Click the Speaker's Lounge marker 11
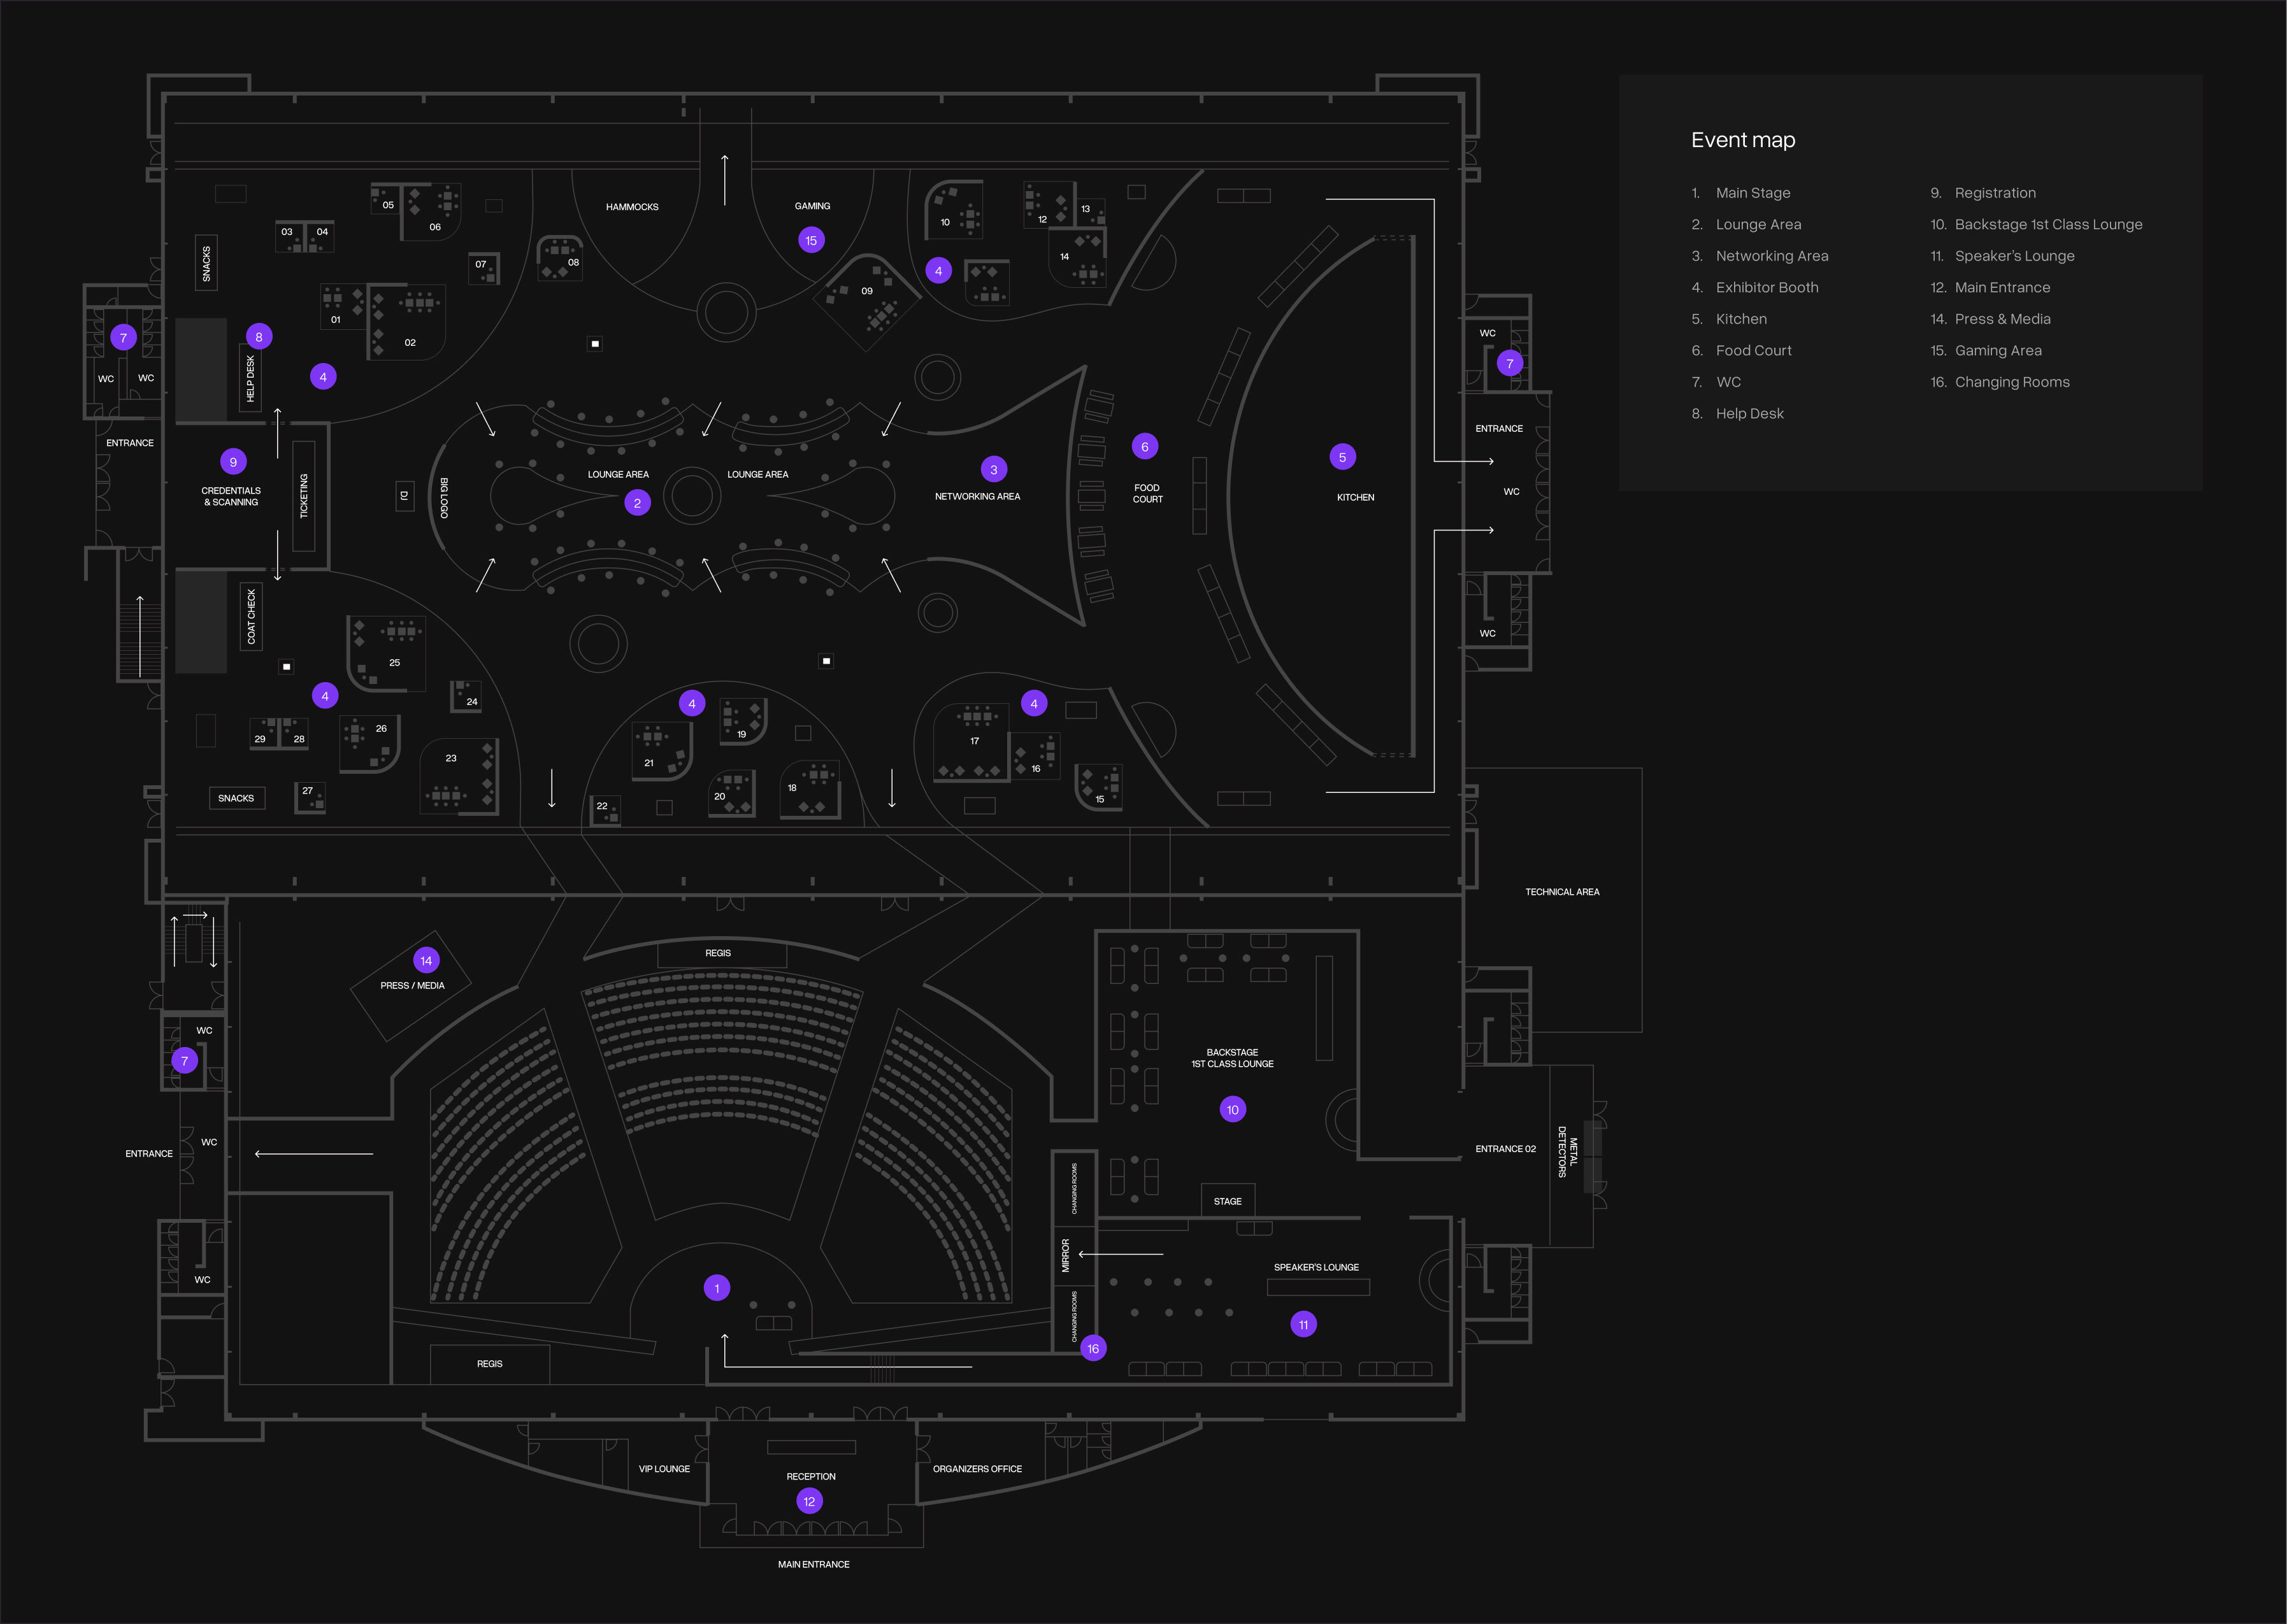The image size is (2287, 1624). click(x=1303, y=1324)
